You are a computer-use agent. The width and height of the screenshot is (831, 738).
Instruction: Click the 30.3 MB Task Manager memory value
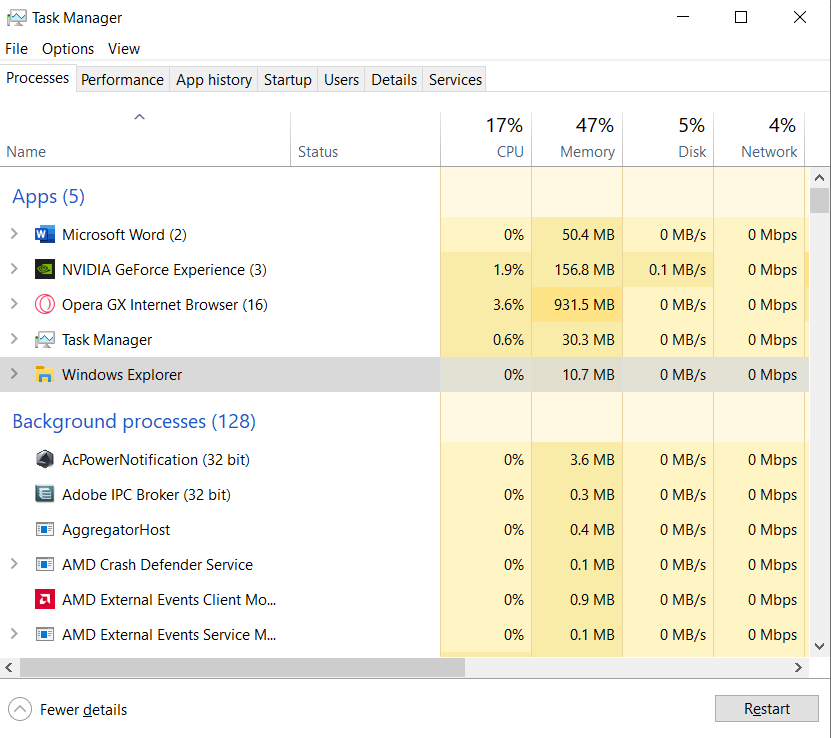[x=588, y=340]
